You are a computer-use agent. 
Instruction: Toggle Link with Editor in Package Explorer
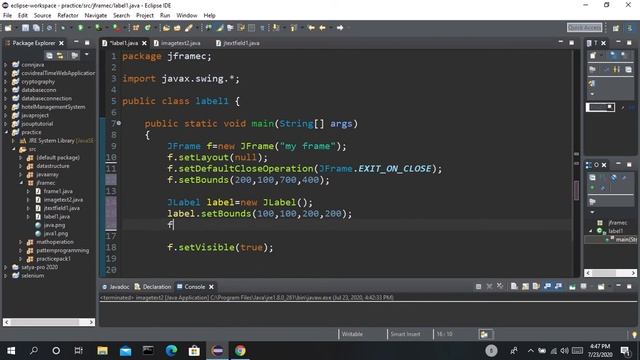pos(60,56)
